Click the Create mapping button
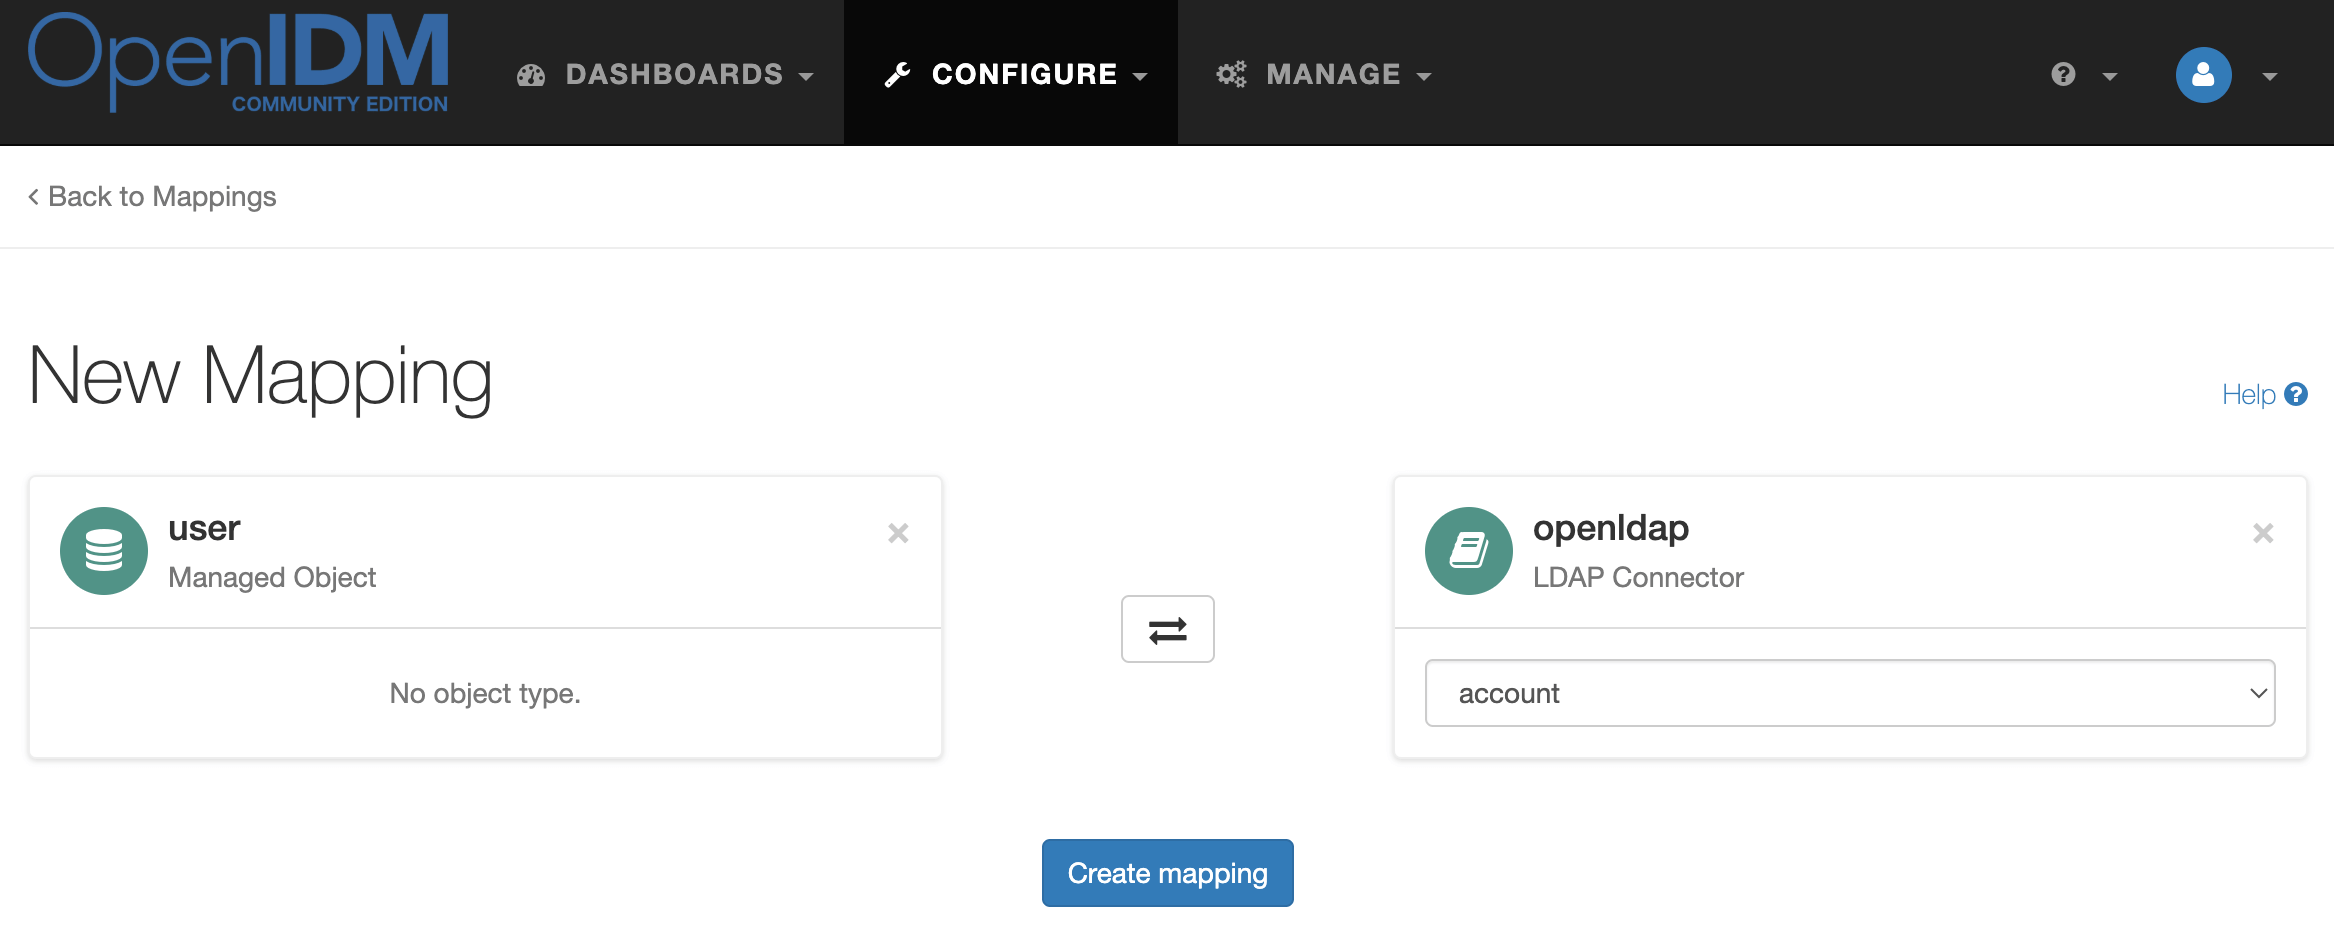Image resolution: width=2334 pixels, height=948 pixels. pos(1168,873)
